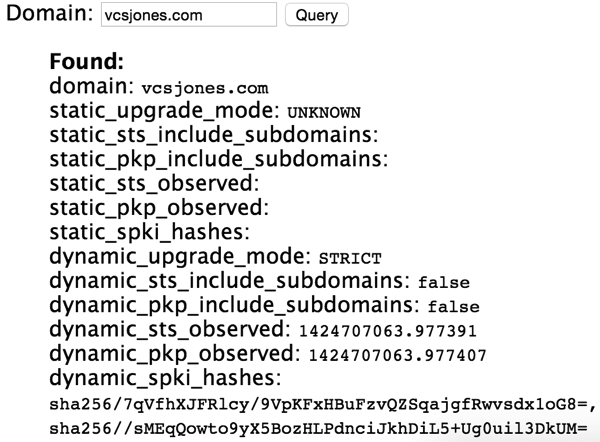Screen dimensions: 600x442
Task: Click the static_sts_observed label
Action: (x=154, y=183)
